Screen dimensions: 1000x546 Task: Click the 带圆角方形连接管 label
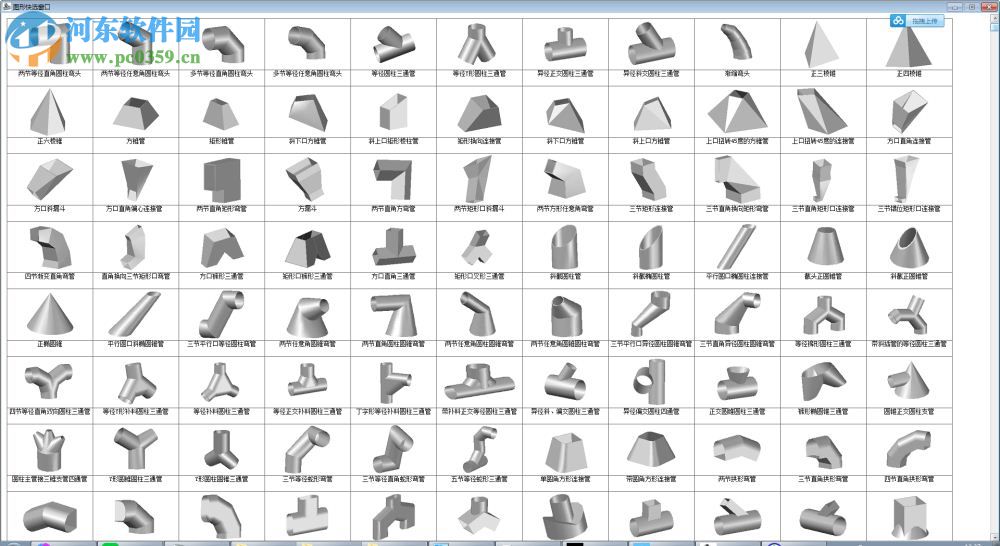651,479
